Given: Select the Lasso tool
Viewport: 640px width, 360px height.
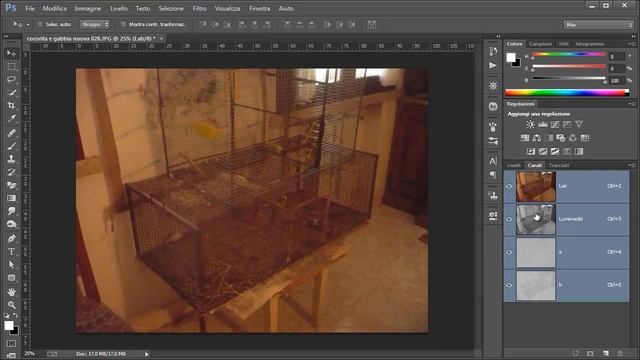Looking at the screenshot, I should pyautogui.click(x=11, y=79).
